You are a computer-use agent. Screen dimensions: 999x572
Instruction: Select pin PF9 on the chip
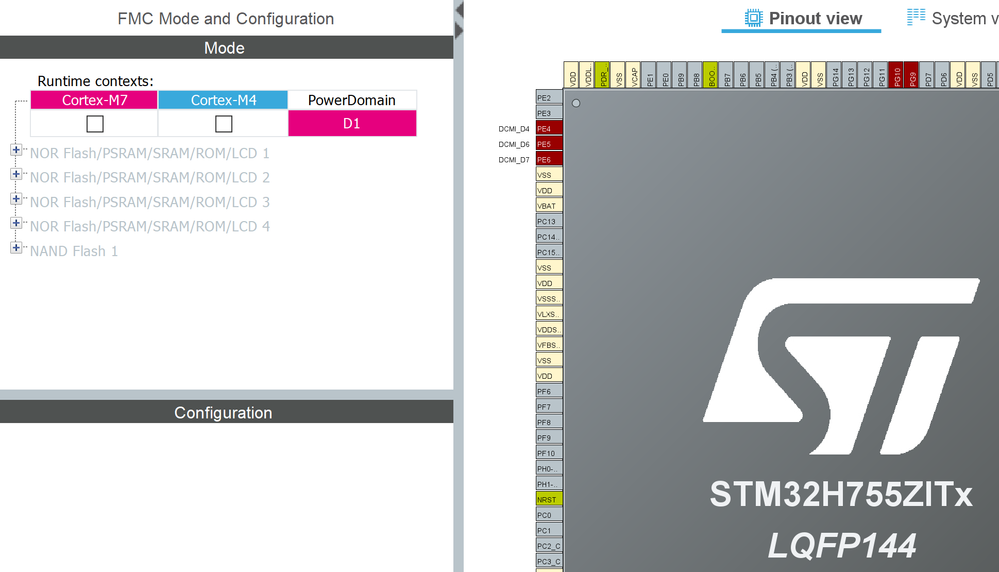pos(549,438)
